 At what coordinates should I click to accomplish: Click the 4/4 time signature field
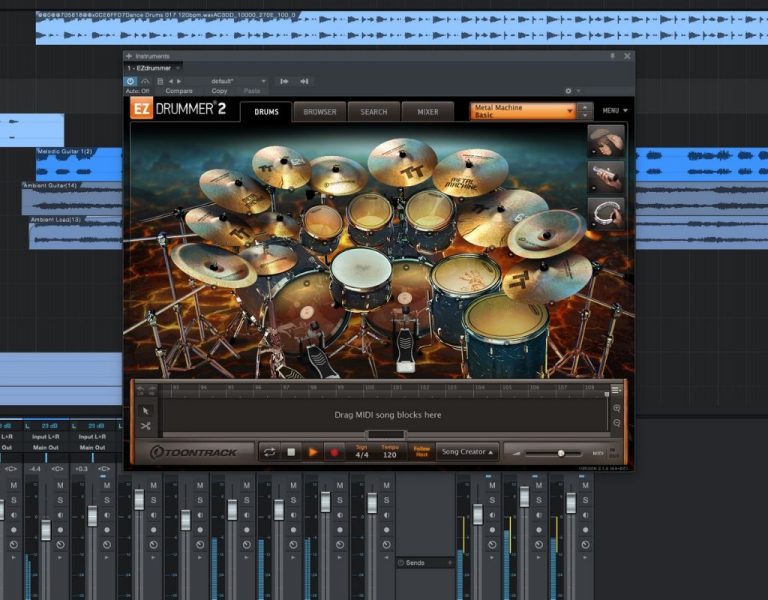coord(361,453)
